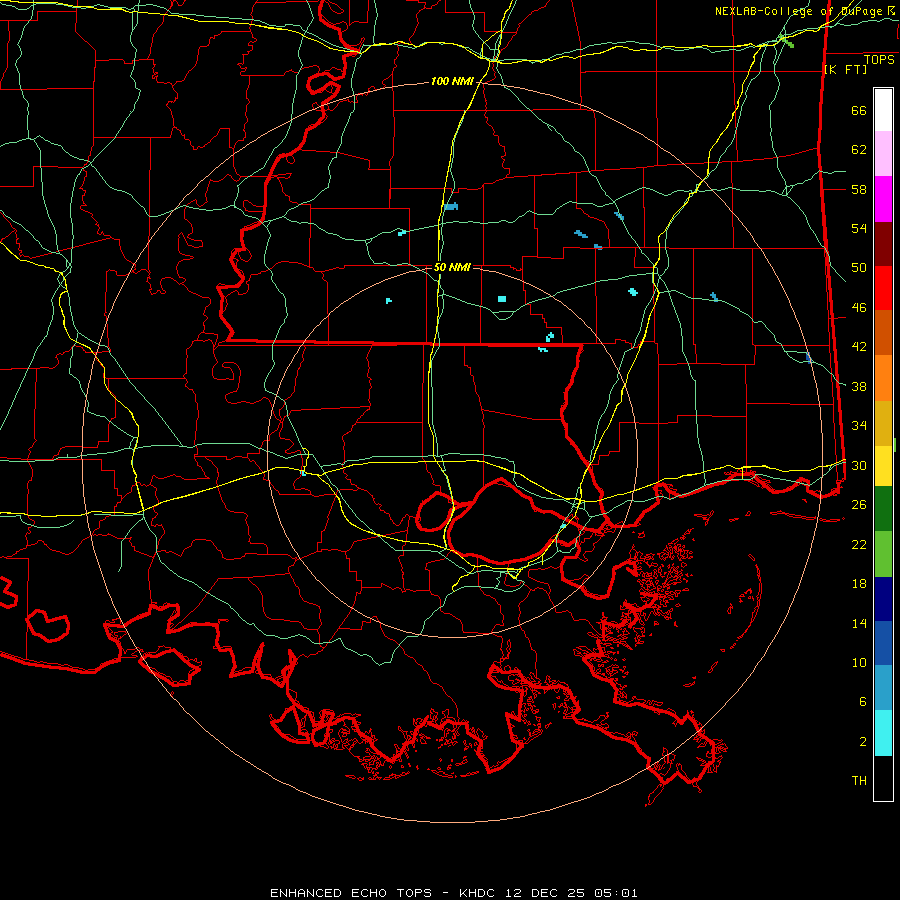900x900 pixels.
Task: Click the TH legend label
Action: click(x=859, y=781)
